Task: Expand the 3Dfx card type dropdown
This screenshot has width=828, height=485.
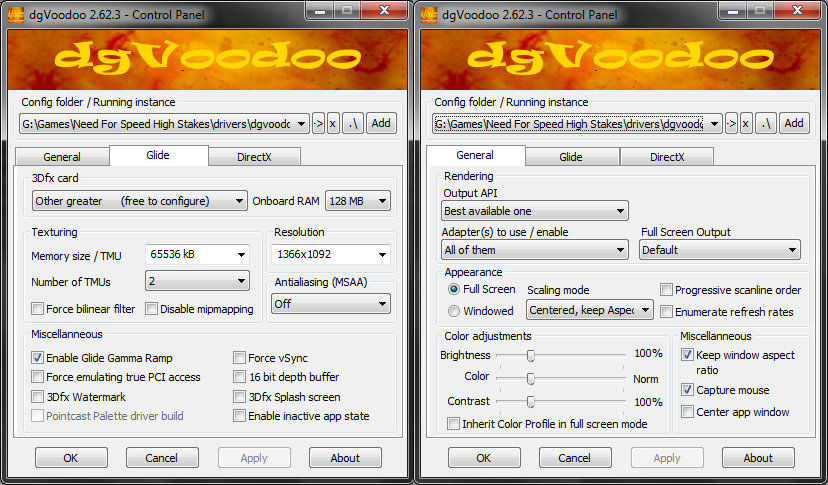Action: coord(139,201)
